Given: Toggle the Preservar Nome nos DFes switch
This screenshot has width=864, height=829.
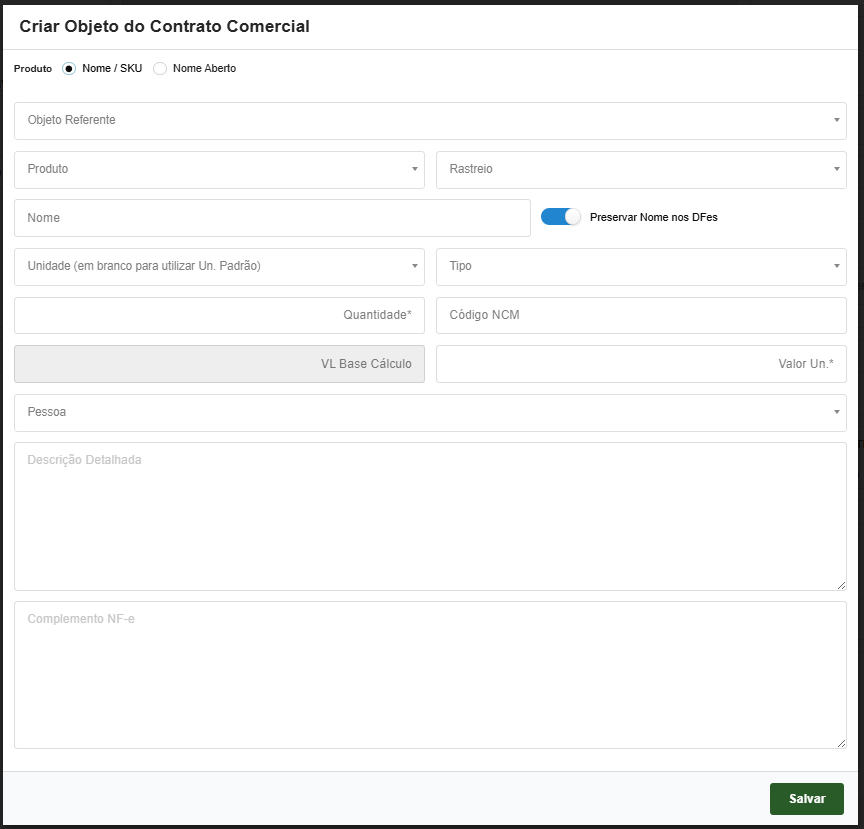Looking at the screenshot, I should (x=560, y=217).
